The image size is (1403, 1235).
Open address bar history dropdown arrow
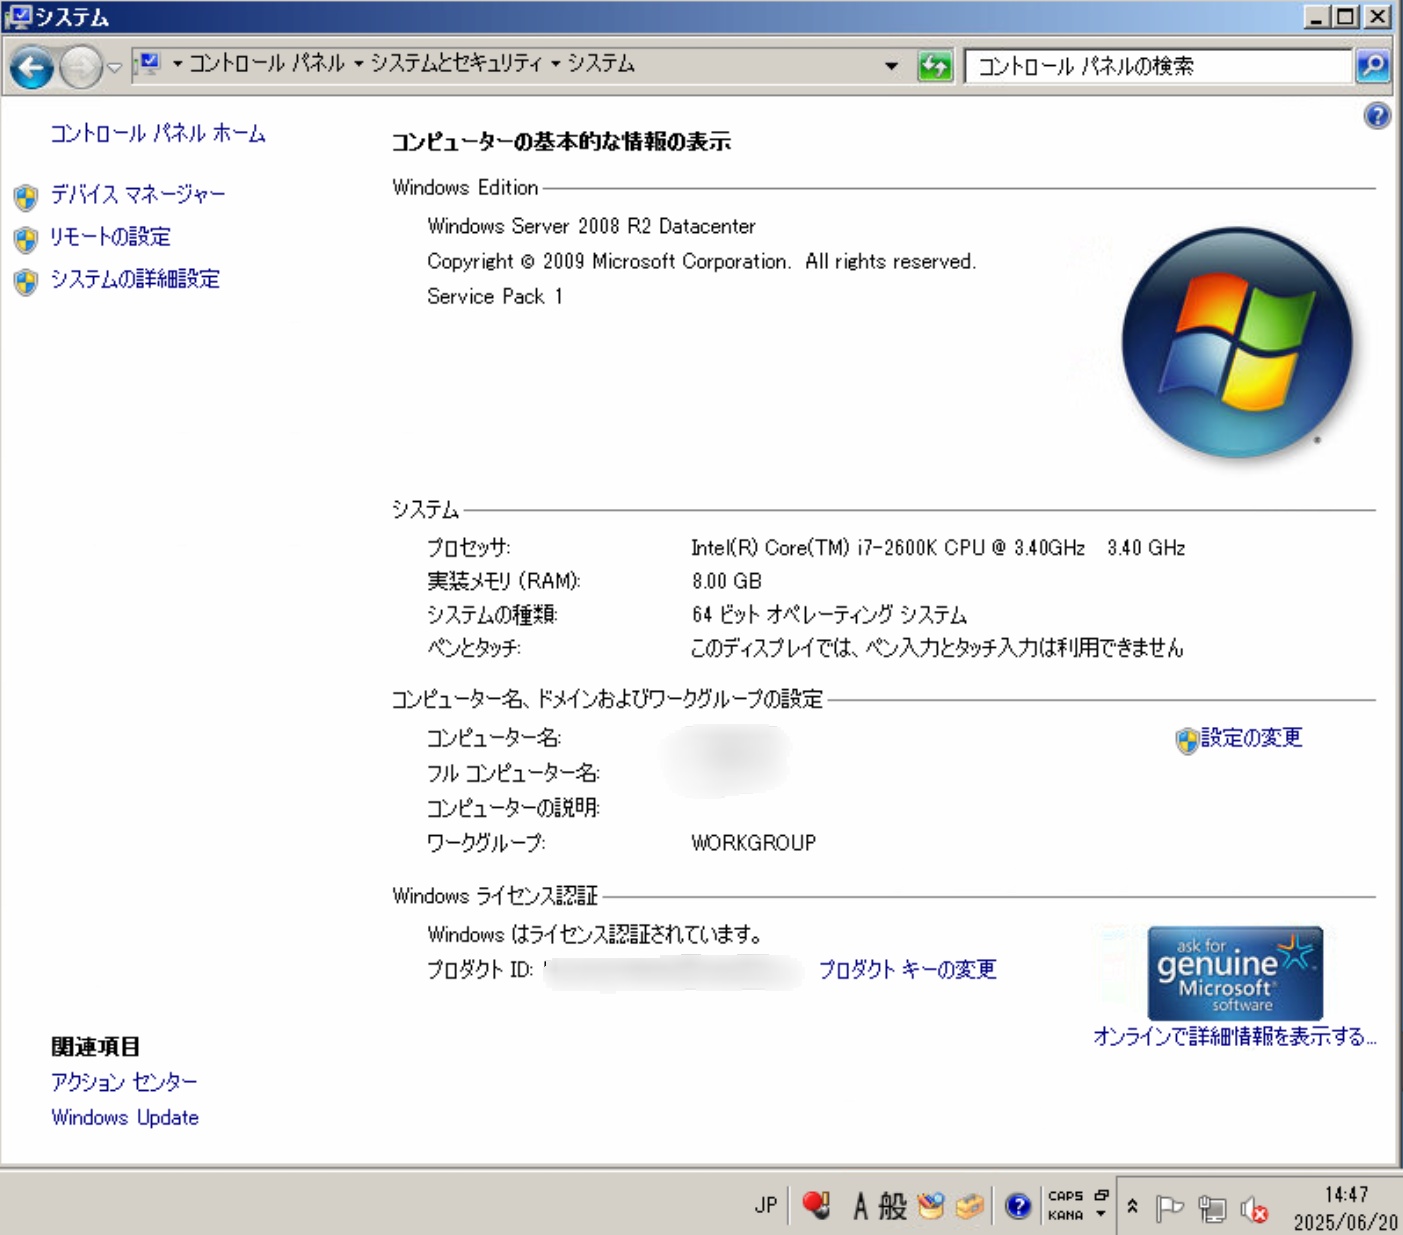pyautogui.click(x=891, y=66)
